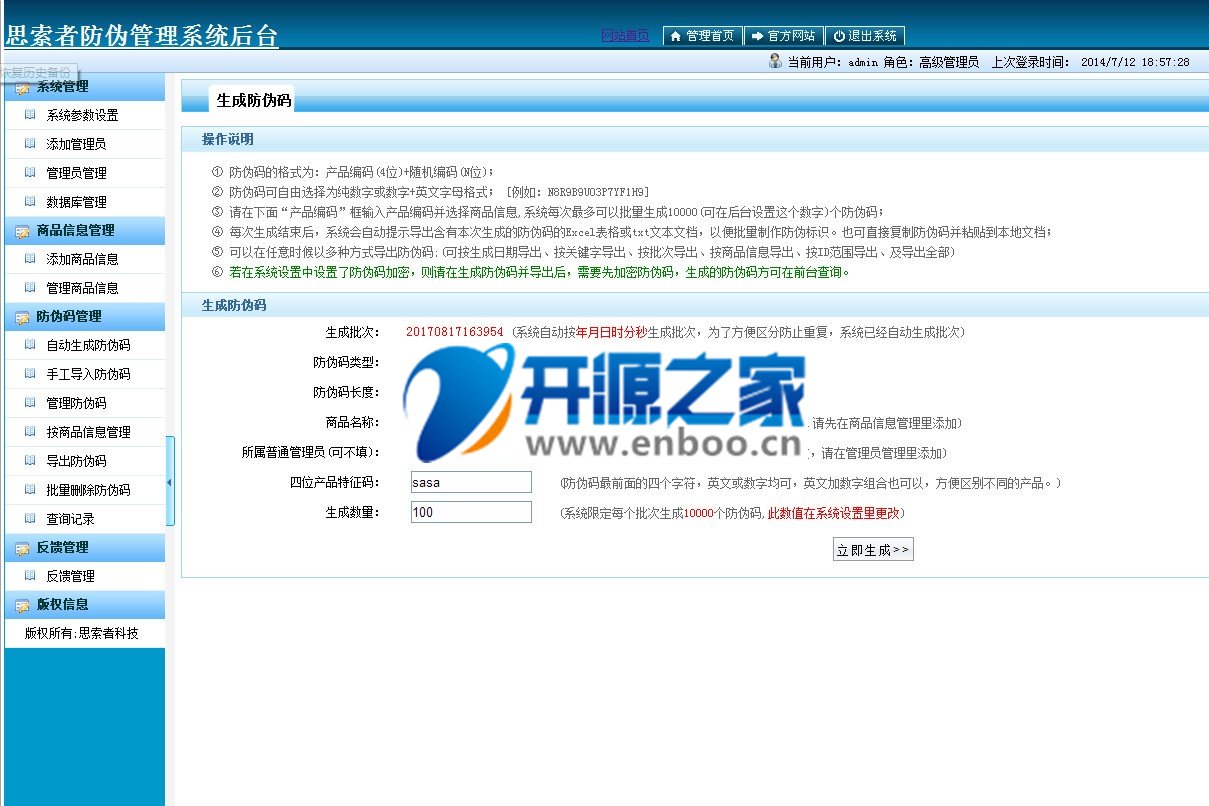
Task: Click the 商品信息管理 section folder icon
Action: coord(22,231)
